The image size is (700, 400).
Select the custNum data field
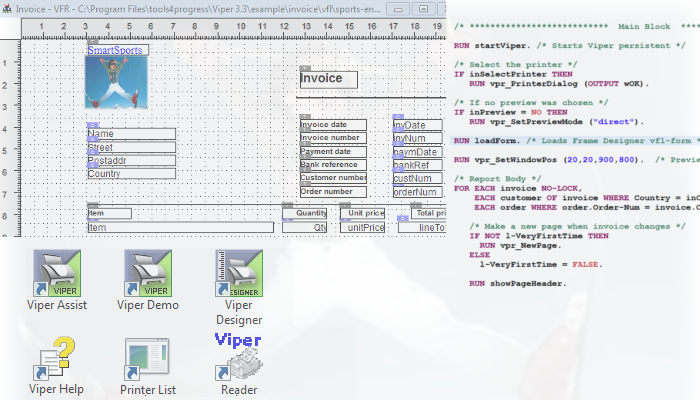point(417,178)
